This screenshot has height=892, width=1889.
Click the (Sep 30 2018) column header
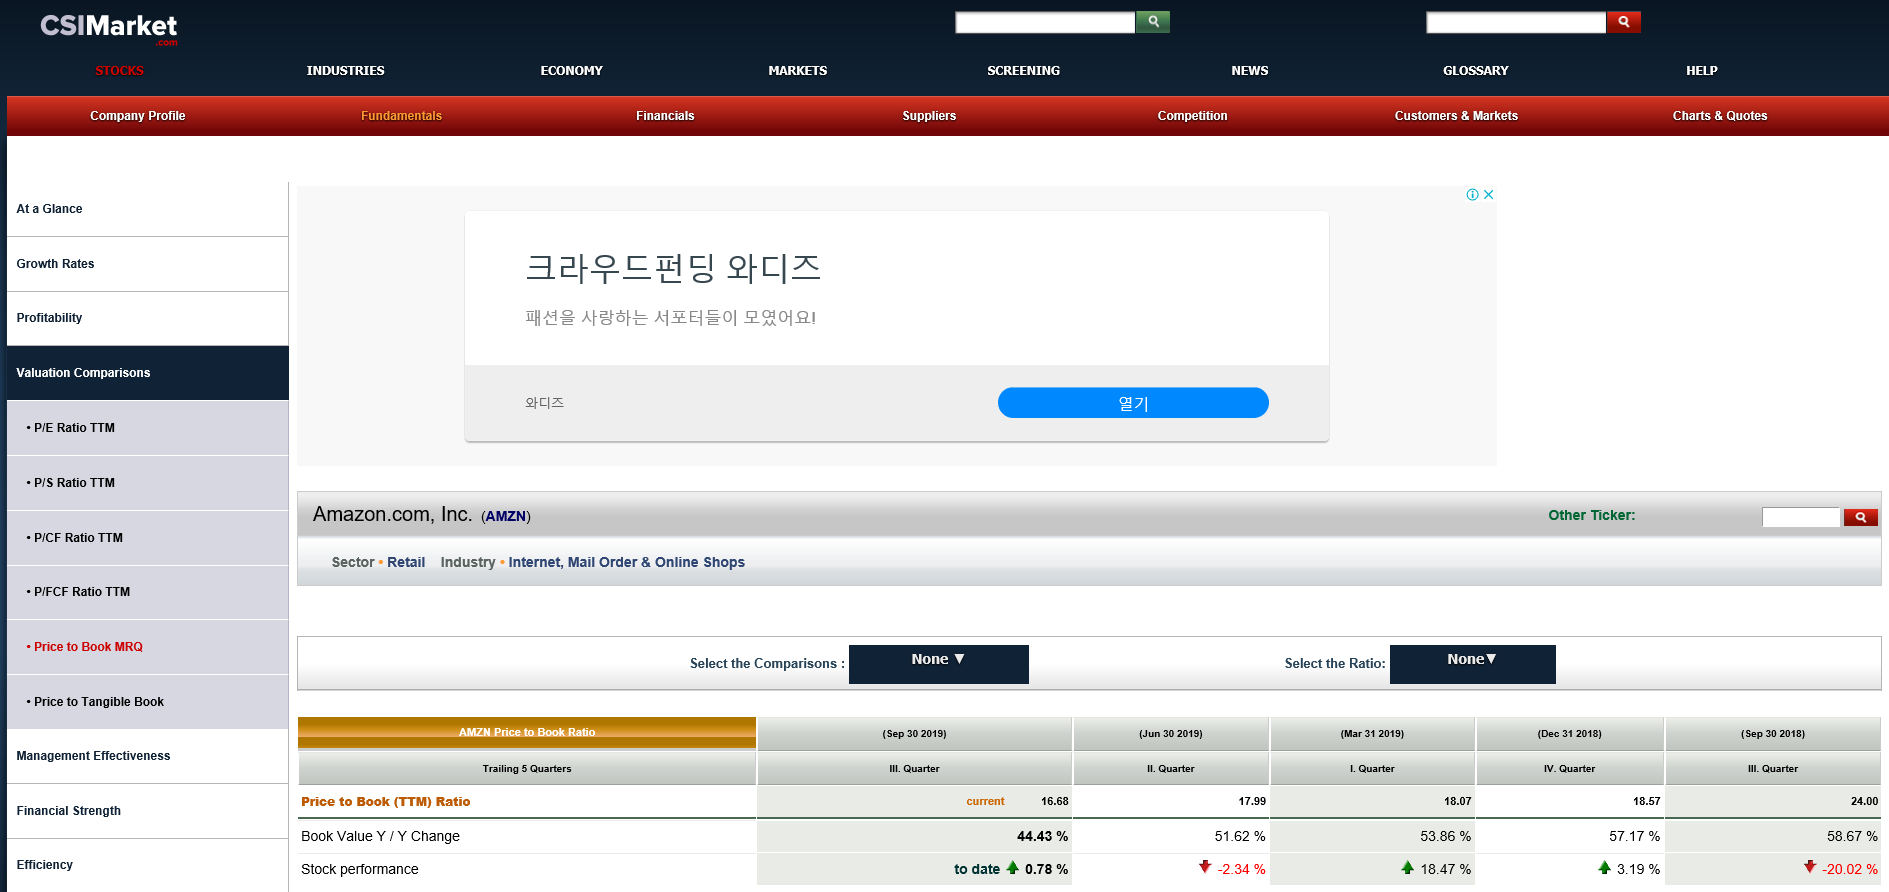(1773, 734)
